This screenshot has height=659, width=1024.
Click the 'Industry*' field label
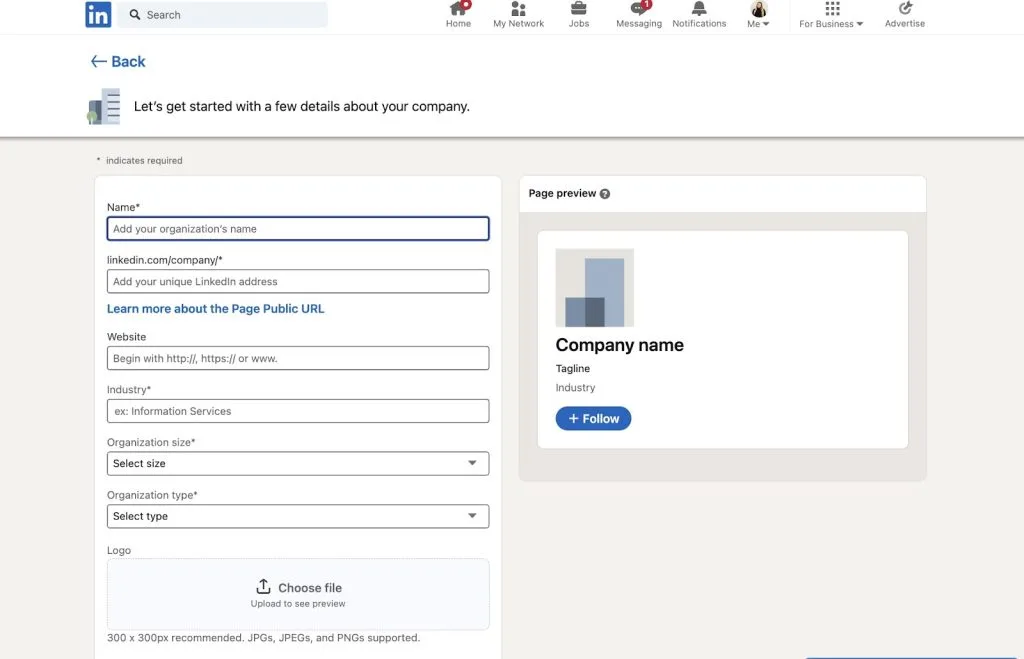point(129,389)
